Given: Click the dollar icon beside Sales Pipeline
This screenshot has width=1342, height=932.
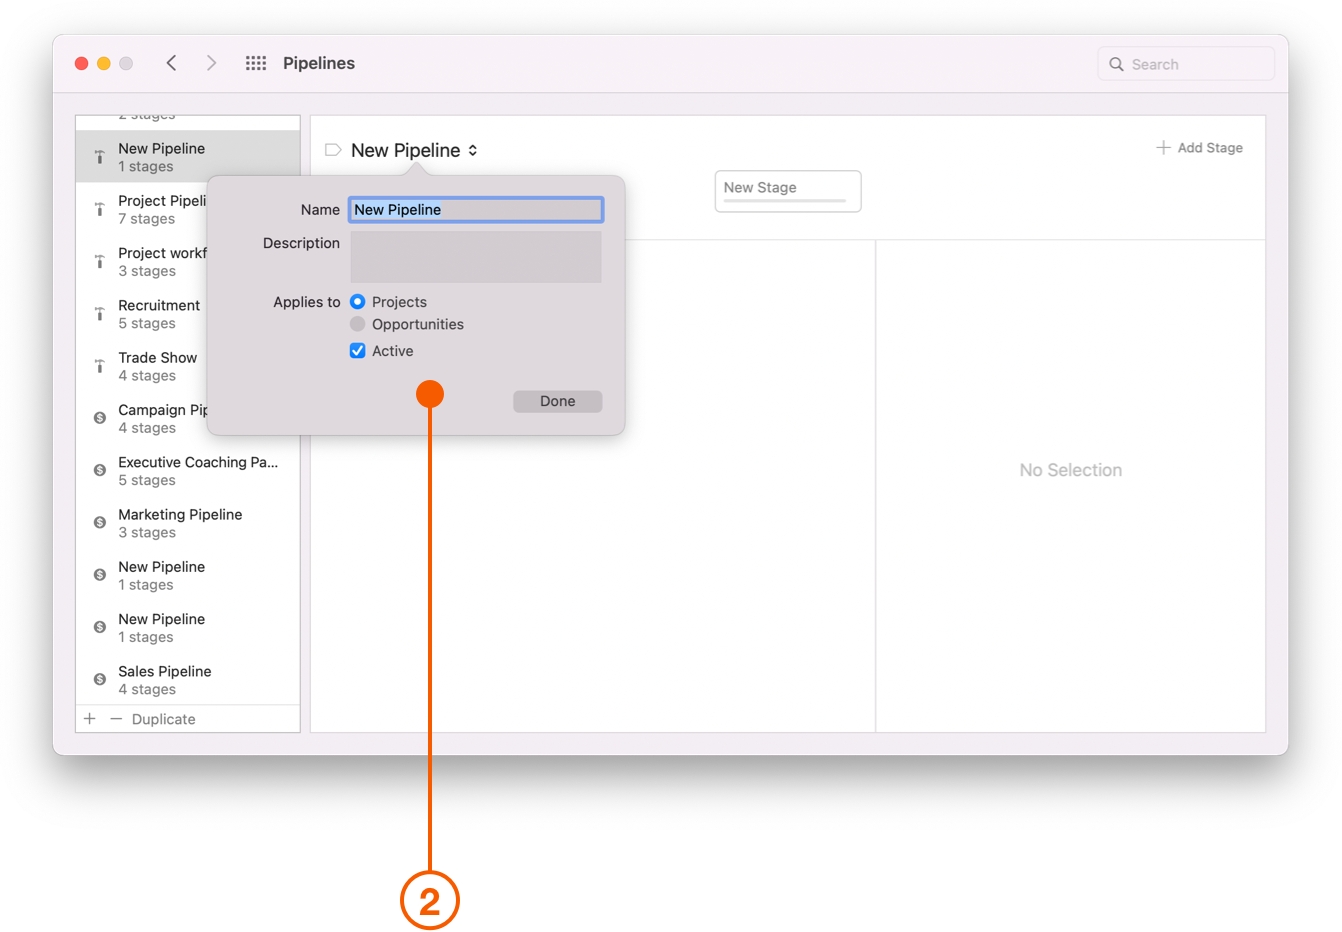Looking at the screenshot, I should [x=99, y=678].
